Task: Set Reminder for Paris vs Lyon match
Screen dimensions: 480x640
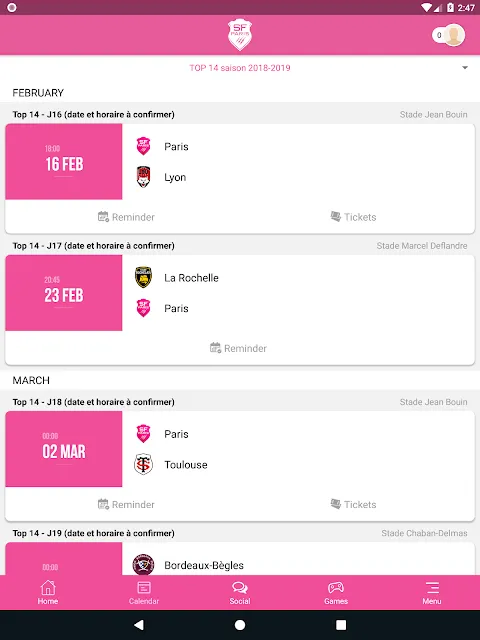Action: pos(126,217)
